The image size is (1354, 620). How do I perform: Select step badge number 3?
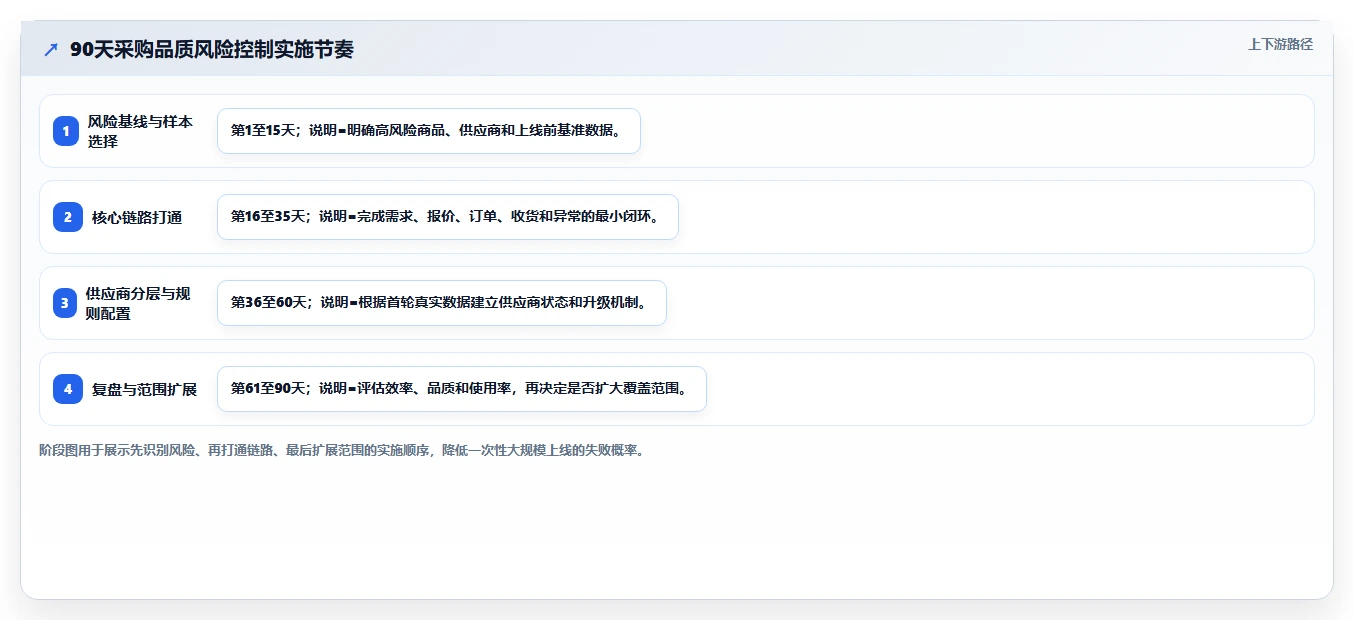pyautogui.click(x=66, y=303)
